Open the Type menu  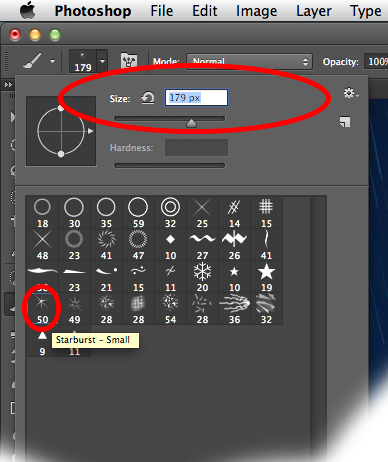coord(365,11)
